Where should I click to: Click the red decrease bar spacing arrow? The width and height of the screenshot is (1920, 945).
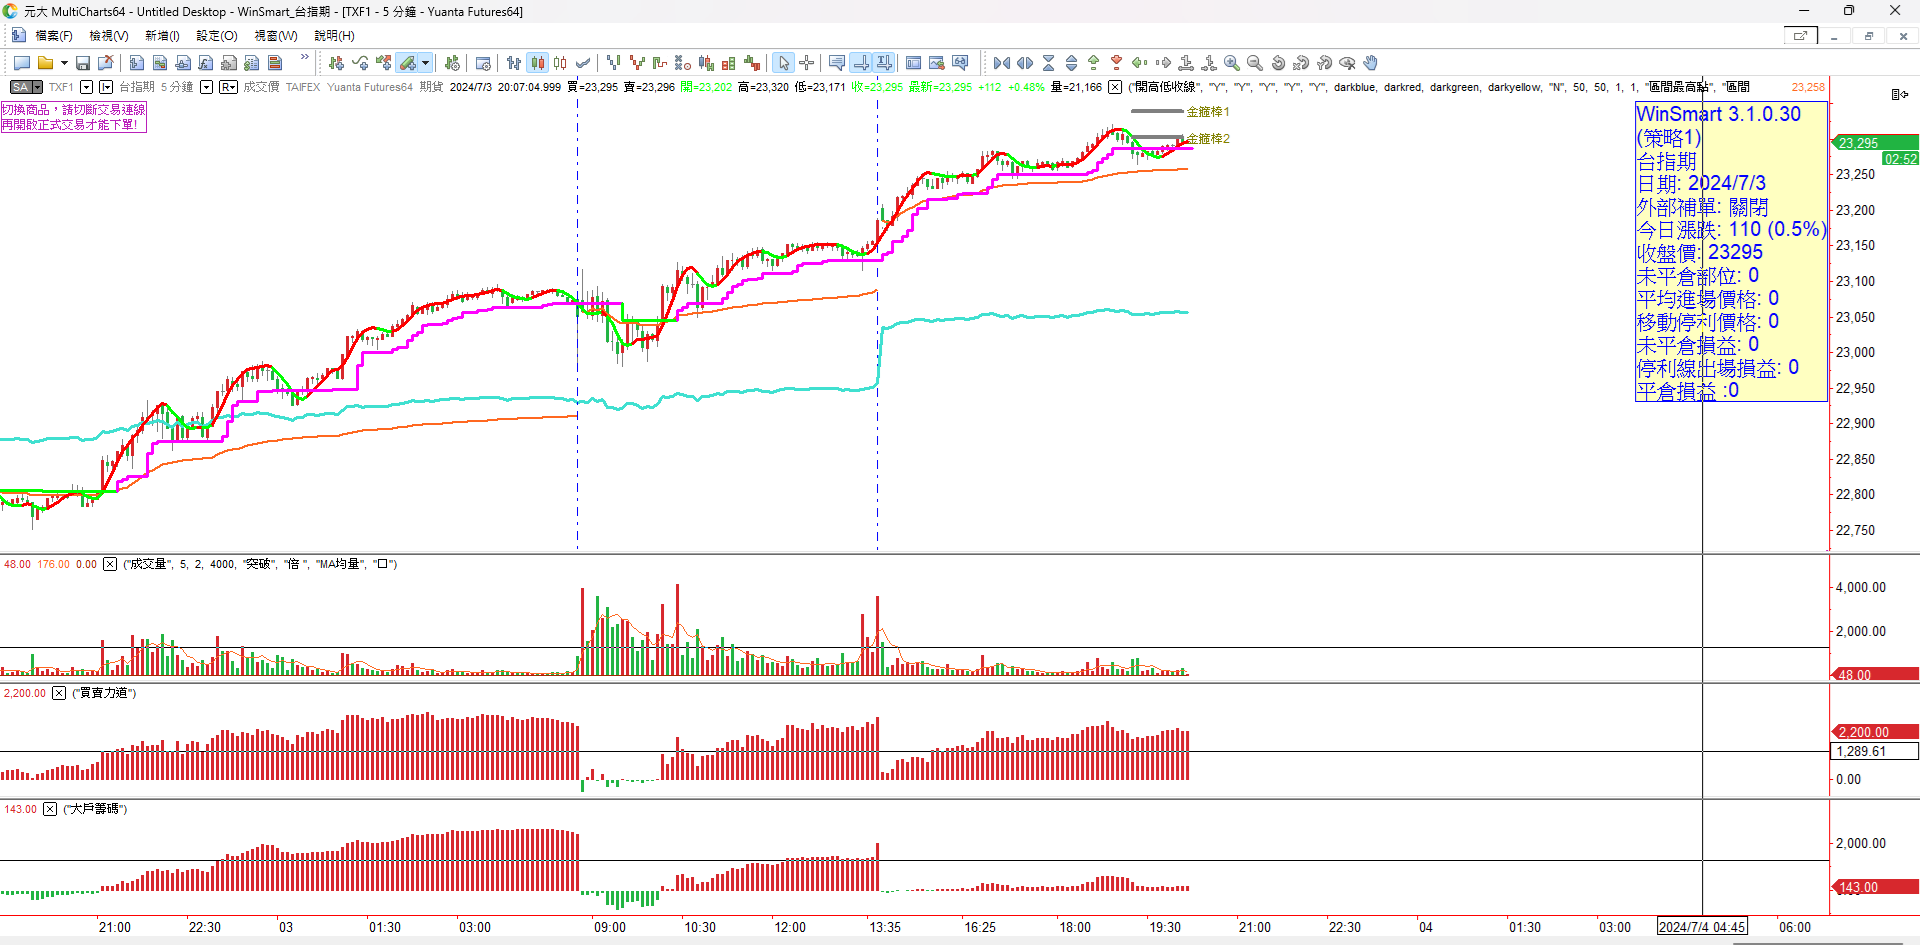click(1117, 63)
